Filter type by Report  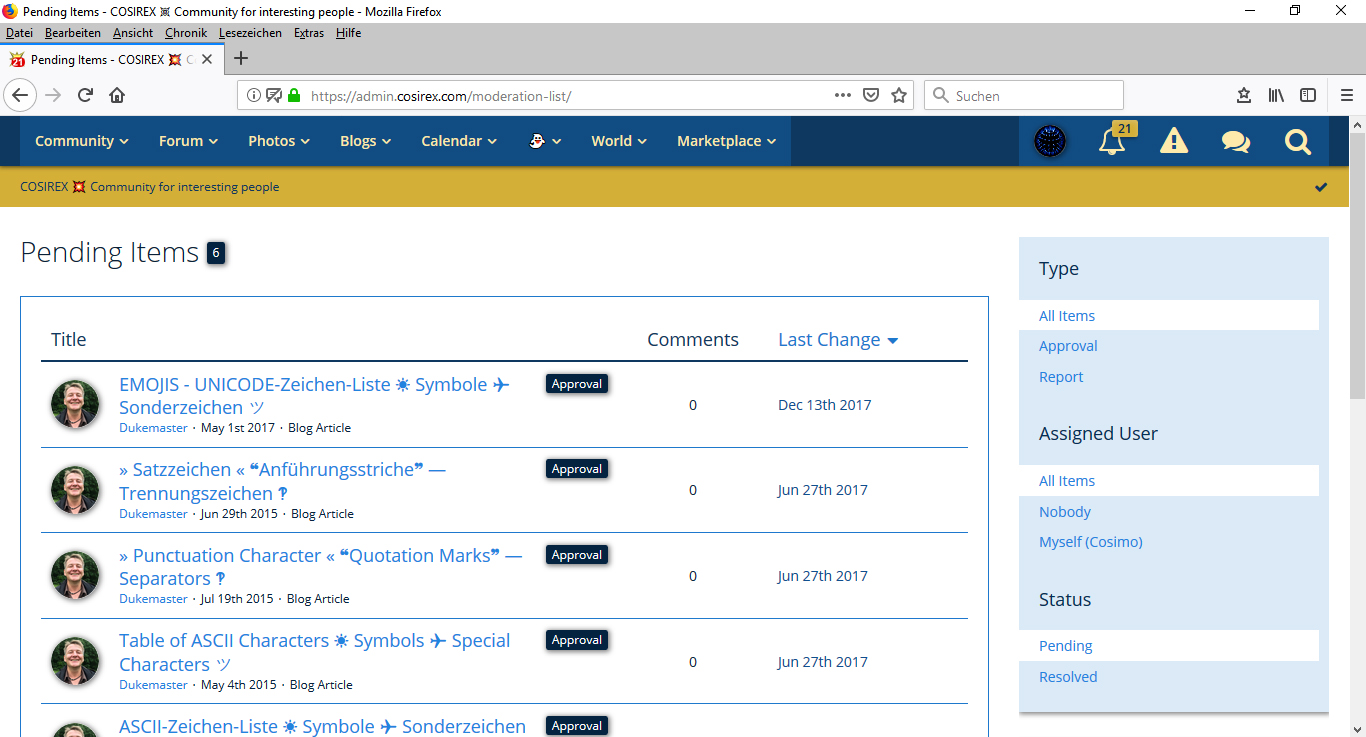(1061, 377)
